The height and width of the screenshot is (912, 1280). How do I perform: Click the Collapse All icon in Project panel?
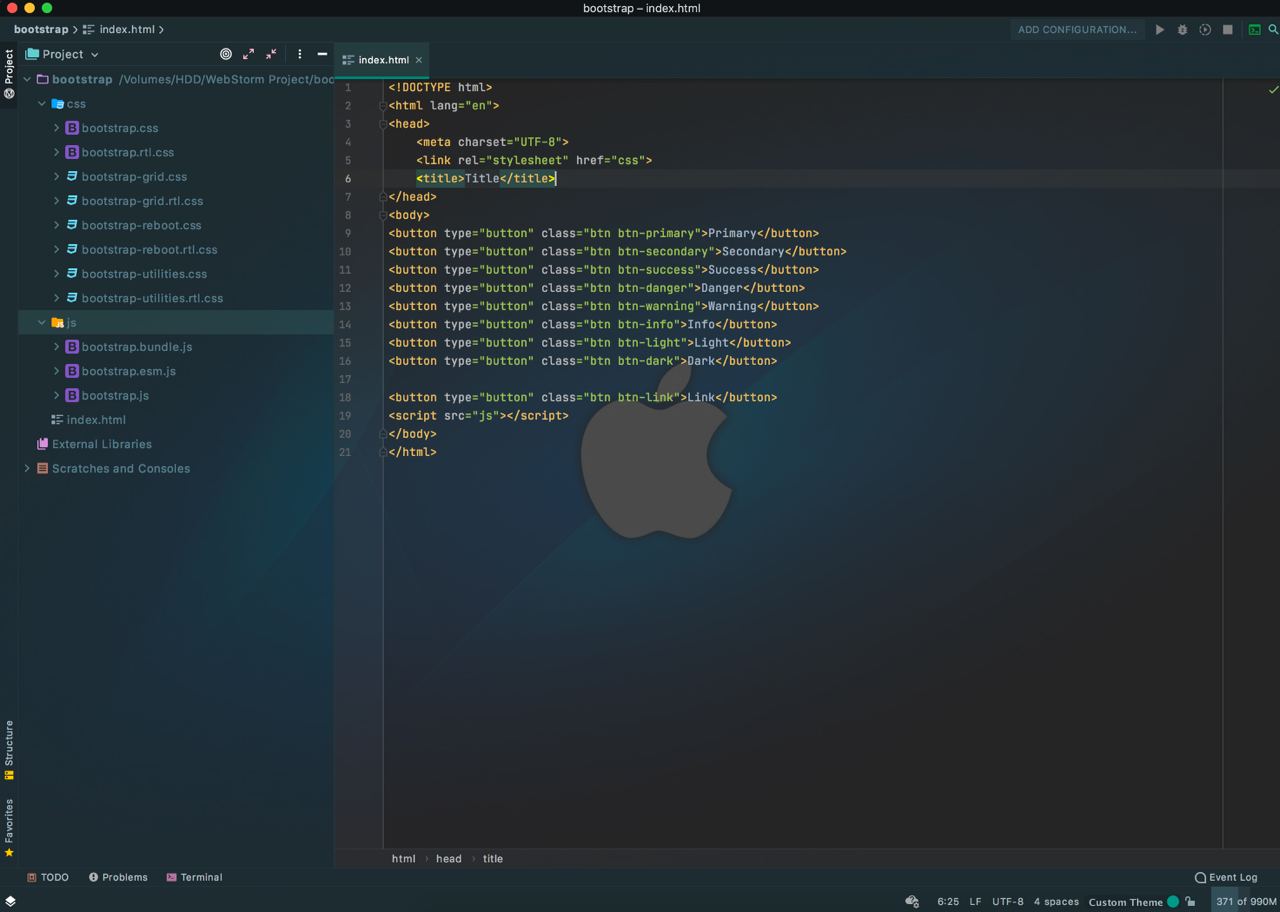271,54
